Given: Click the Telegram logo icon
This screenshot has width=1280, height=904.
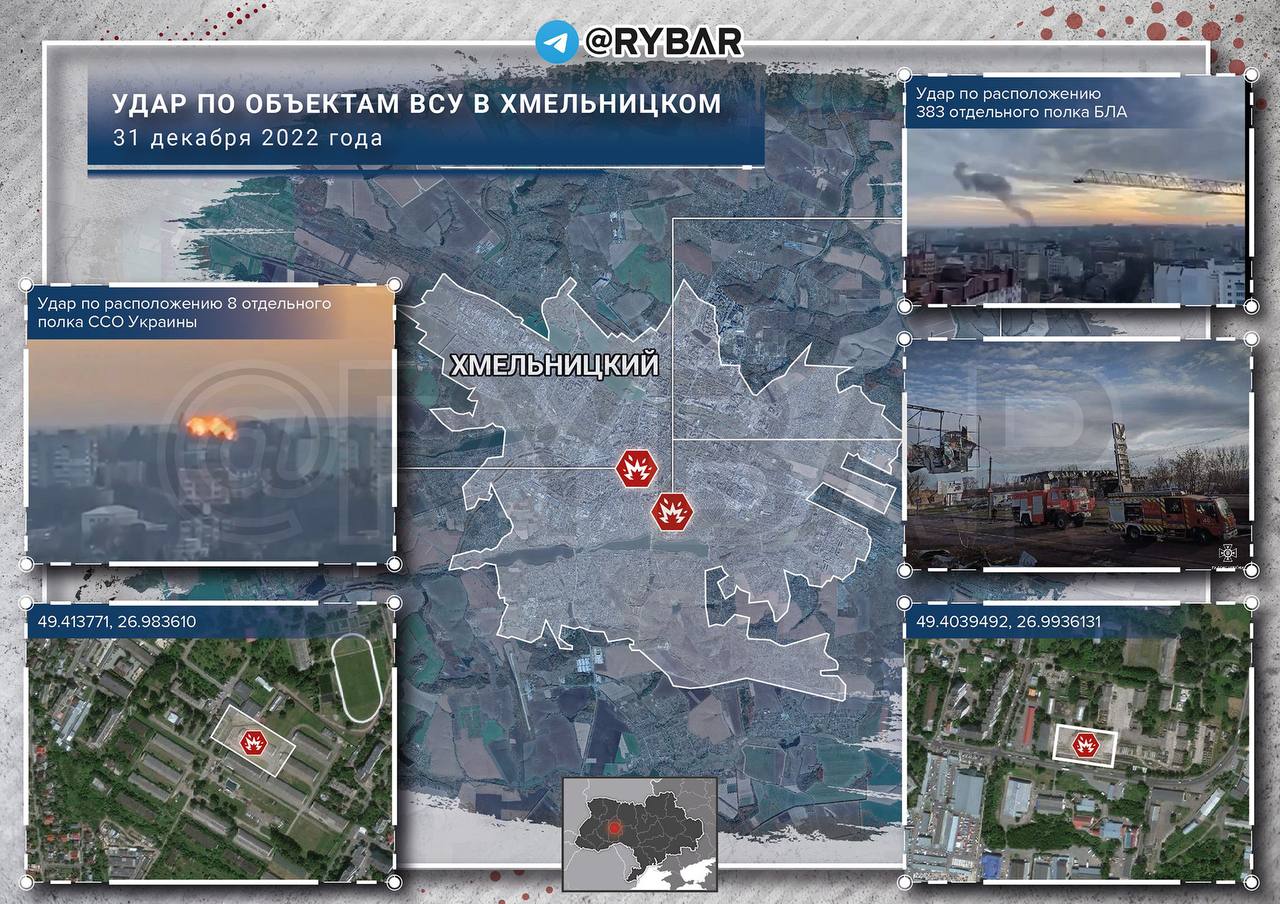Looking at the screenshot, I should (556, 42).
